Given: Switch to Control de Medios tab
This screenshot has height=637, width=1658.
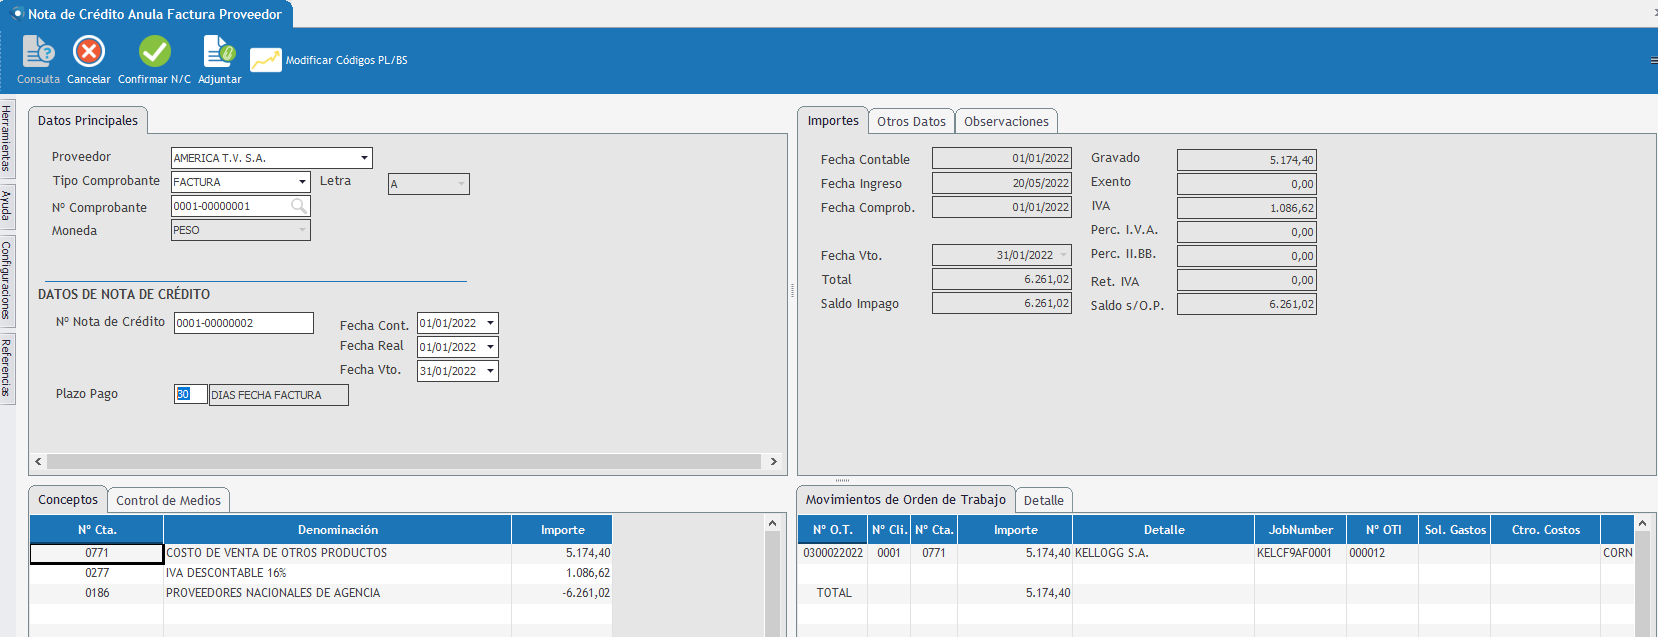Looking at the screenshot, I should [168, 500].
